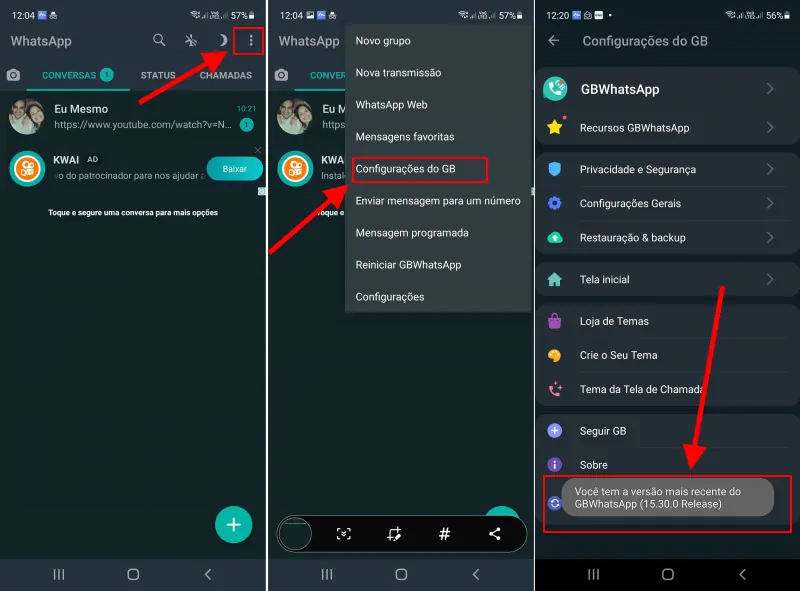
Task: Tap the recent apps button in left screen
Action: tap(59, 575)
